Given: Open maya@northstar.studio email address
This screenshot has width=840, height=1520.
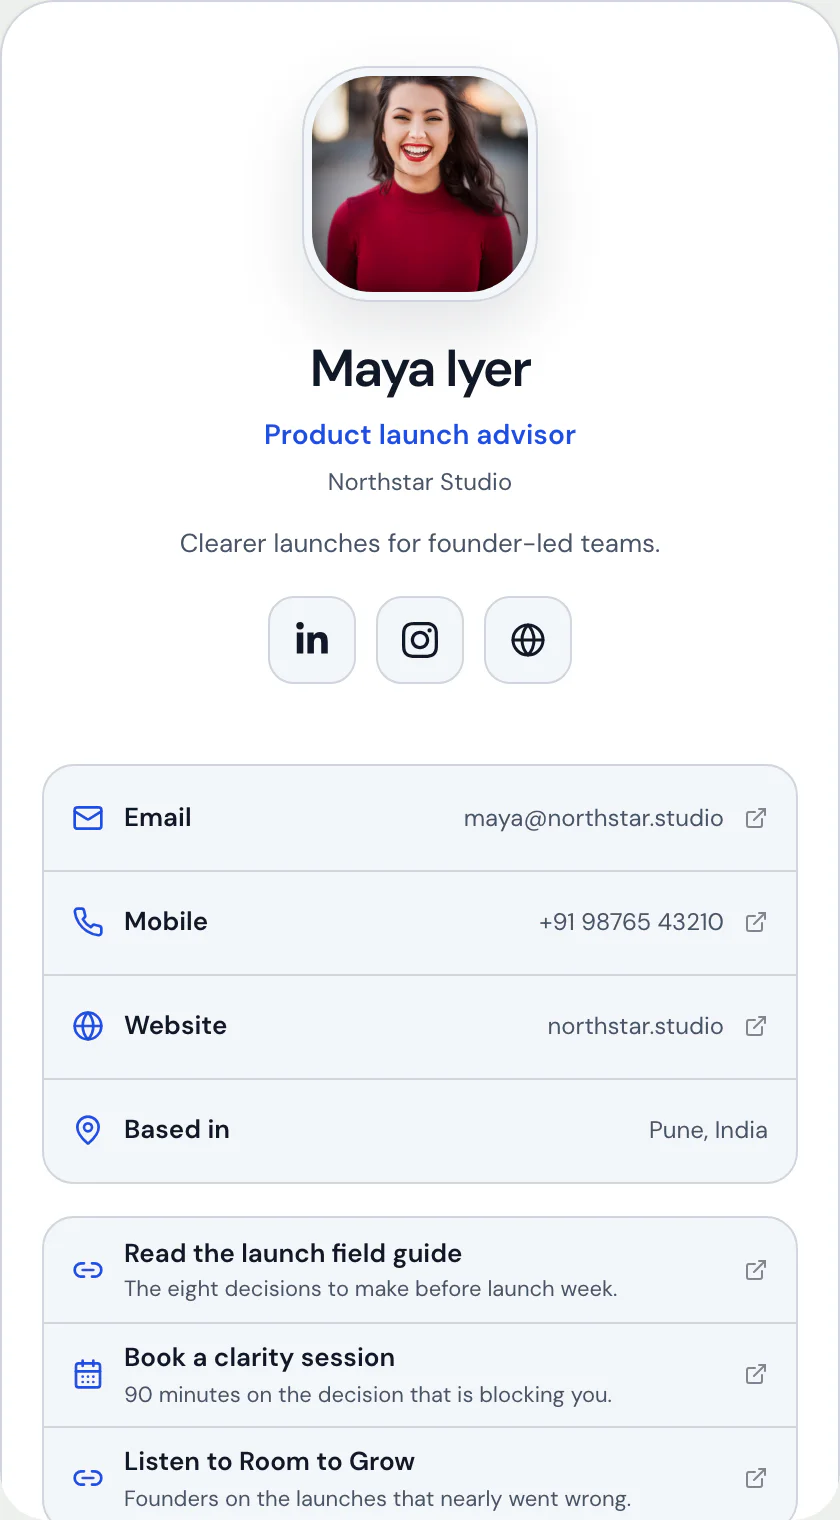Looking at the screenshot, I should coord(593,818).
